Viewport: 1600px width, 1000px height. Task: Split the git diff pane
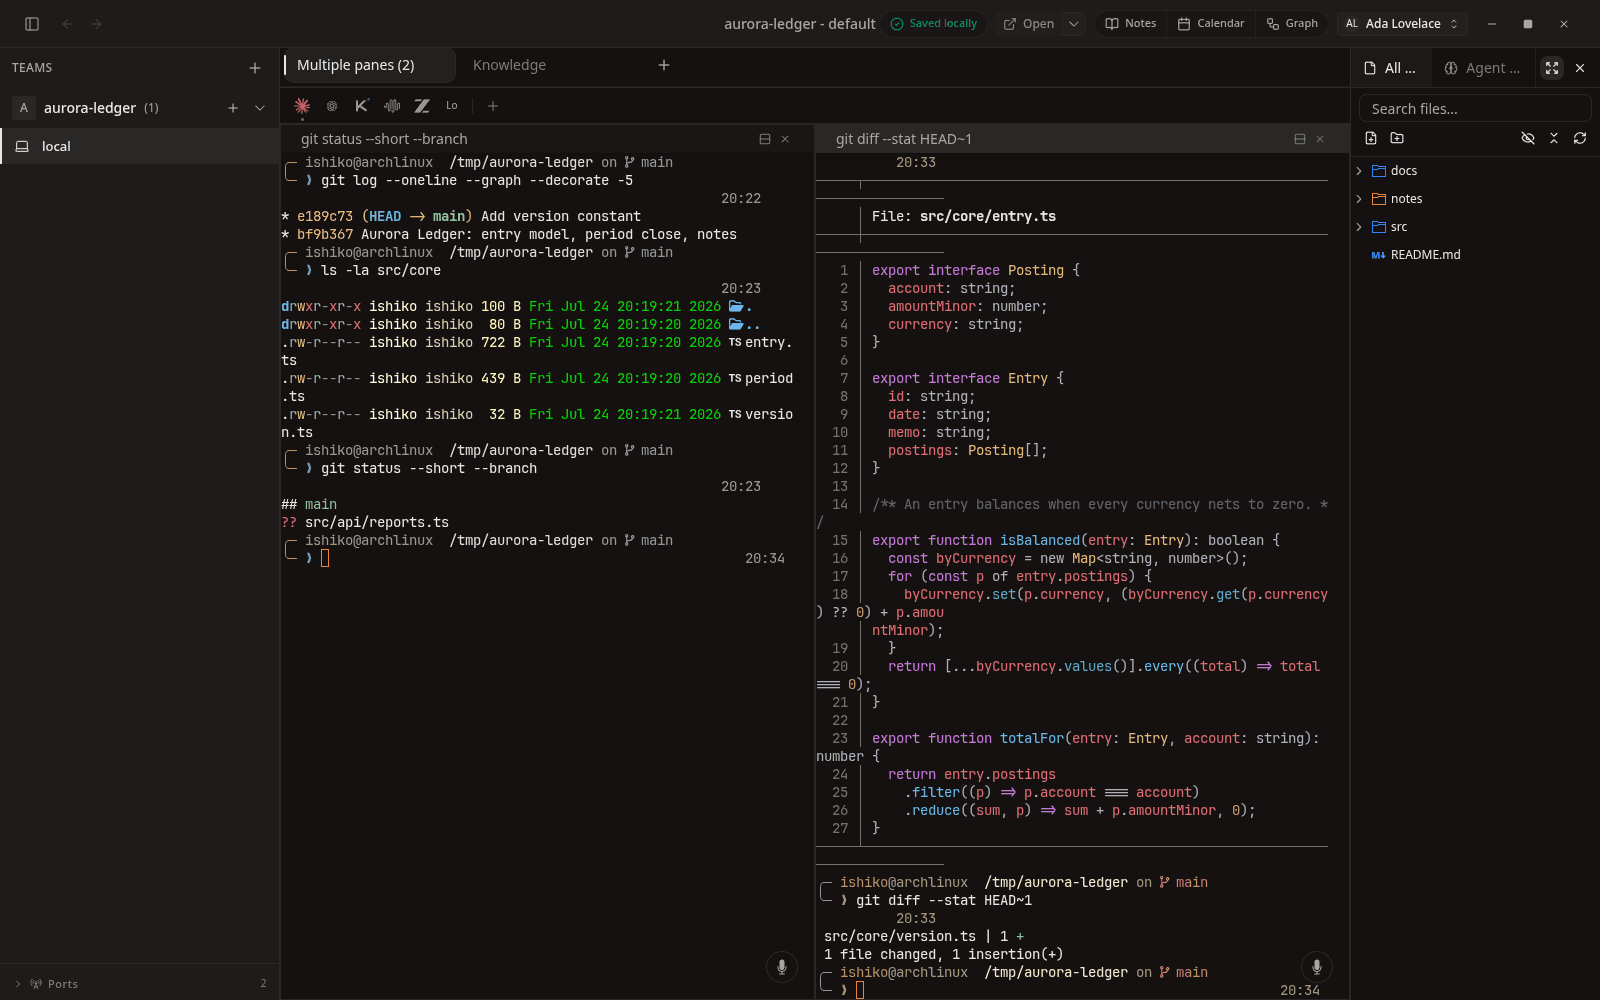click(x=1300, y=139)
